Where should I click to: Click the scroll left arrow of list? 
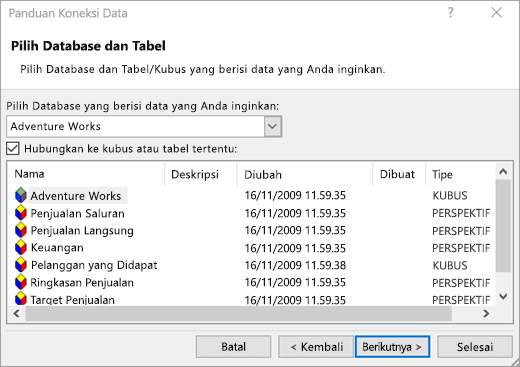16,313
